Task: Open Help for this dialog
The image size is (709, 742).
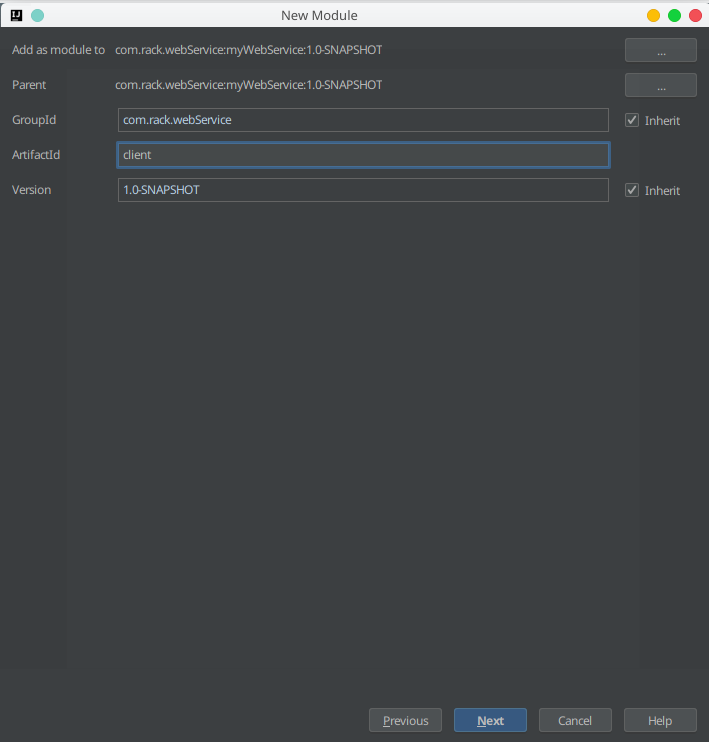Action: click(660, 720)
